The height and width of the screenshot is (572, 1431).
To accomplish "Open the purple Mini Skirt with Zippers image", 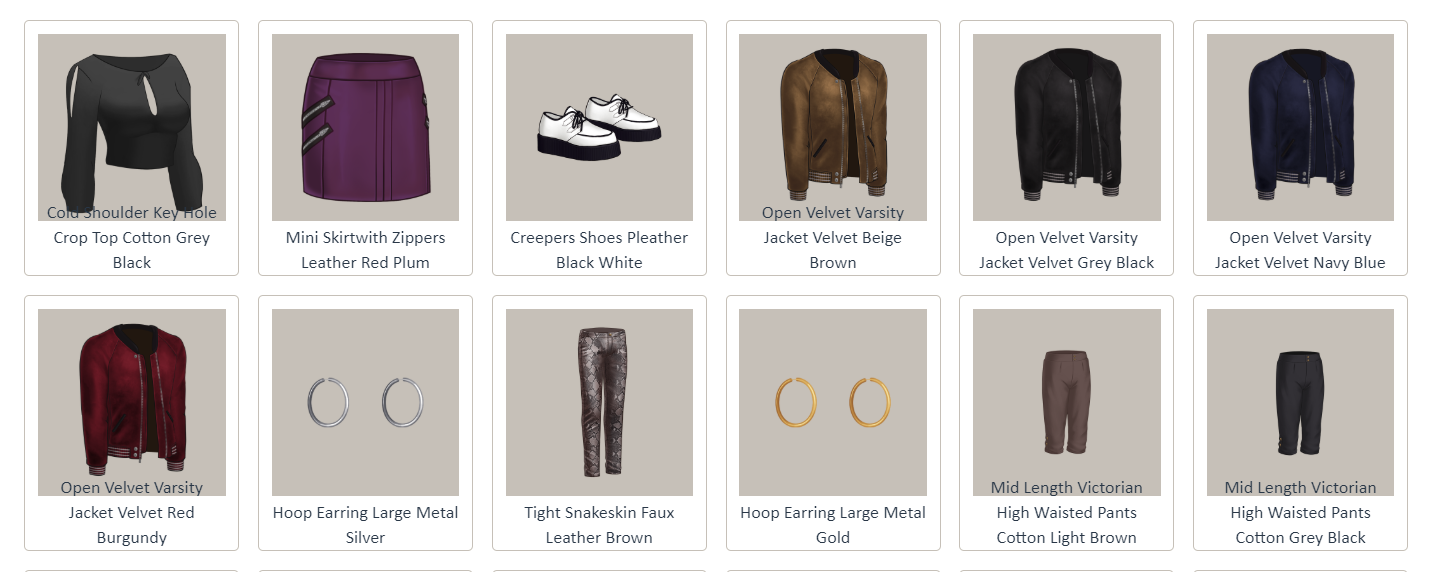I will (365, 127).
